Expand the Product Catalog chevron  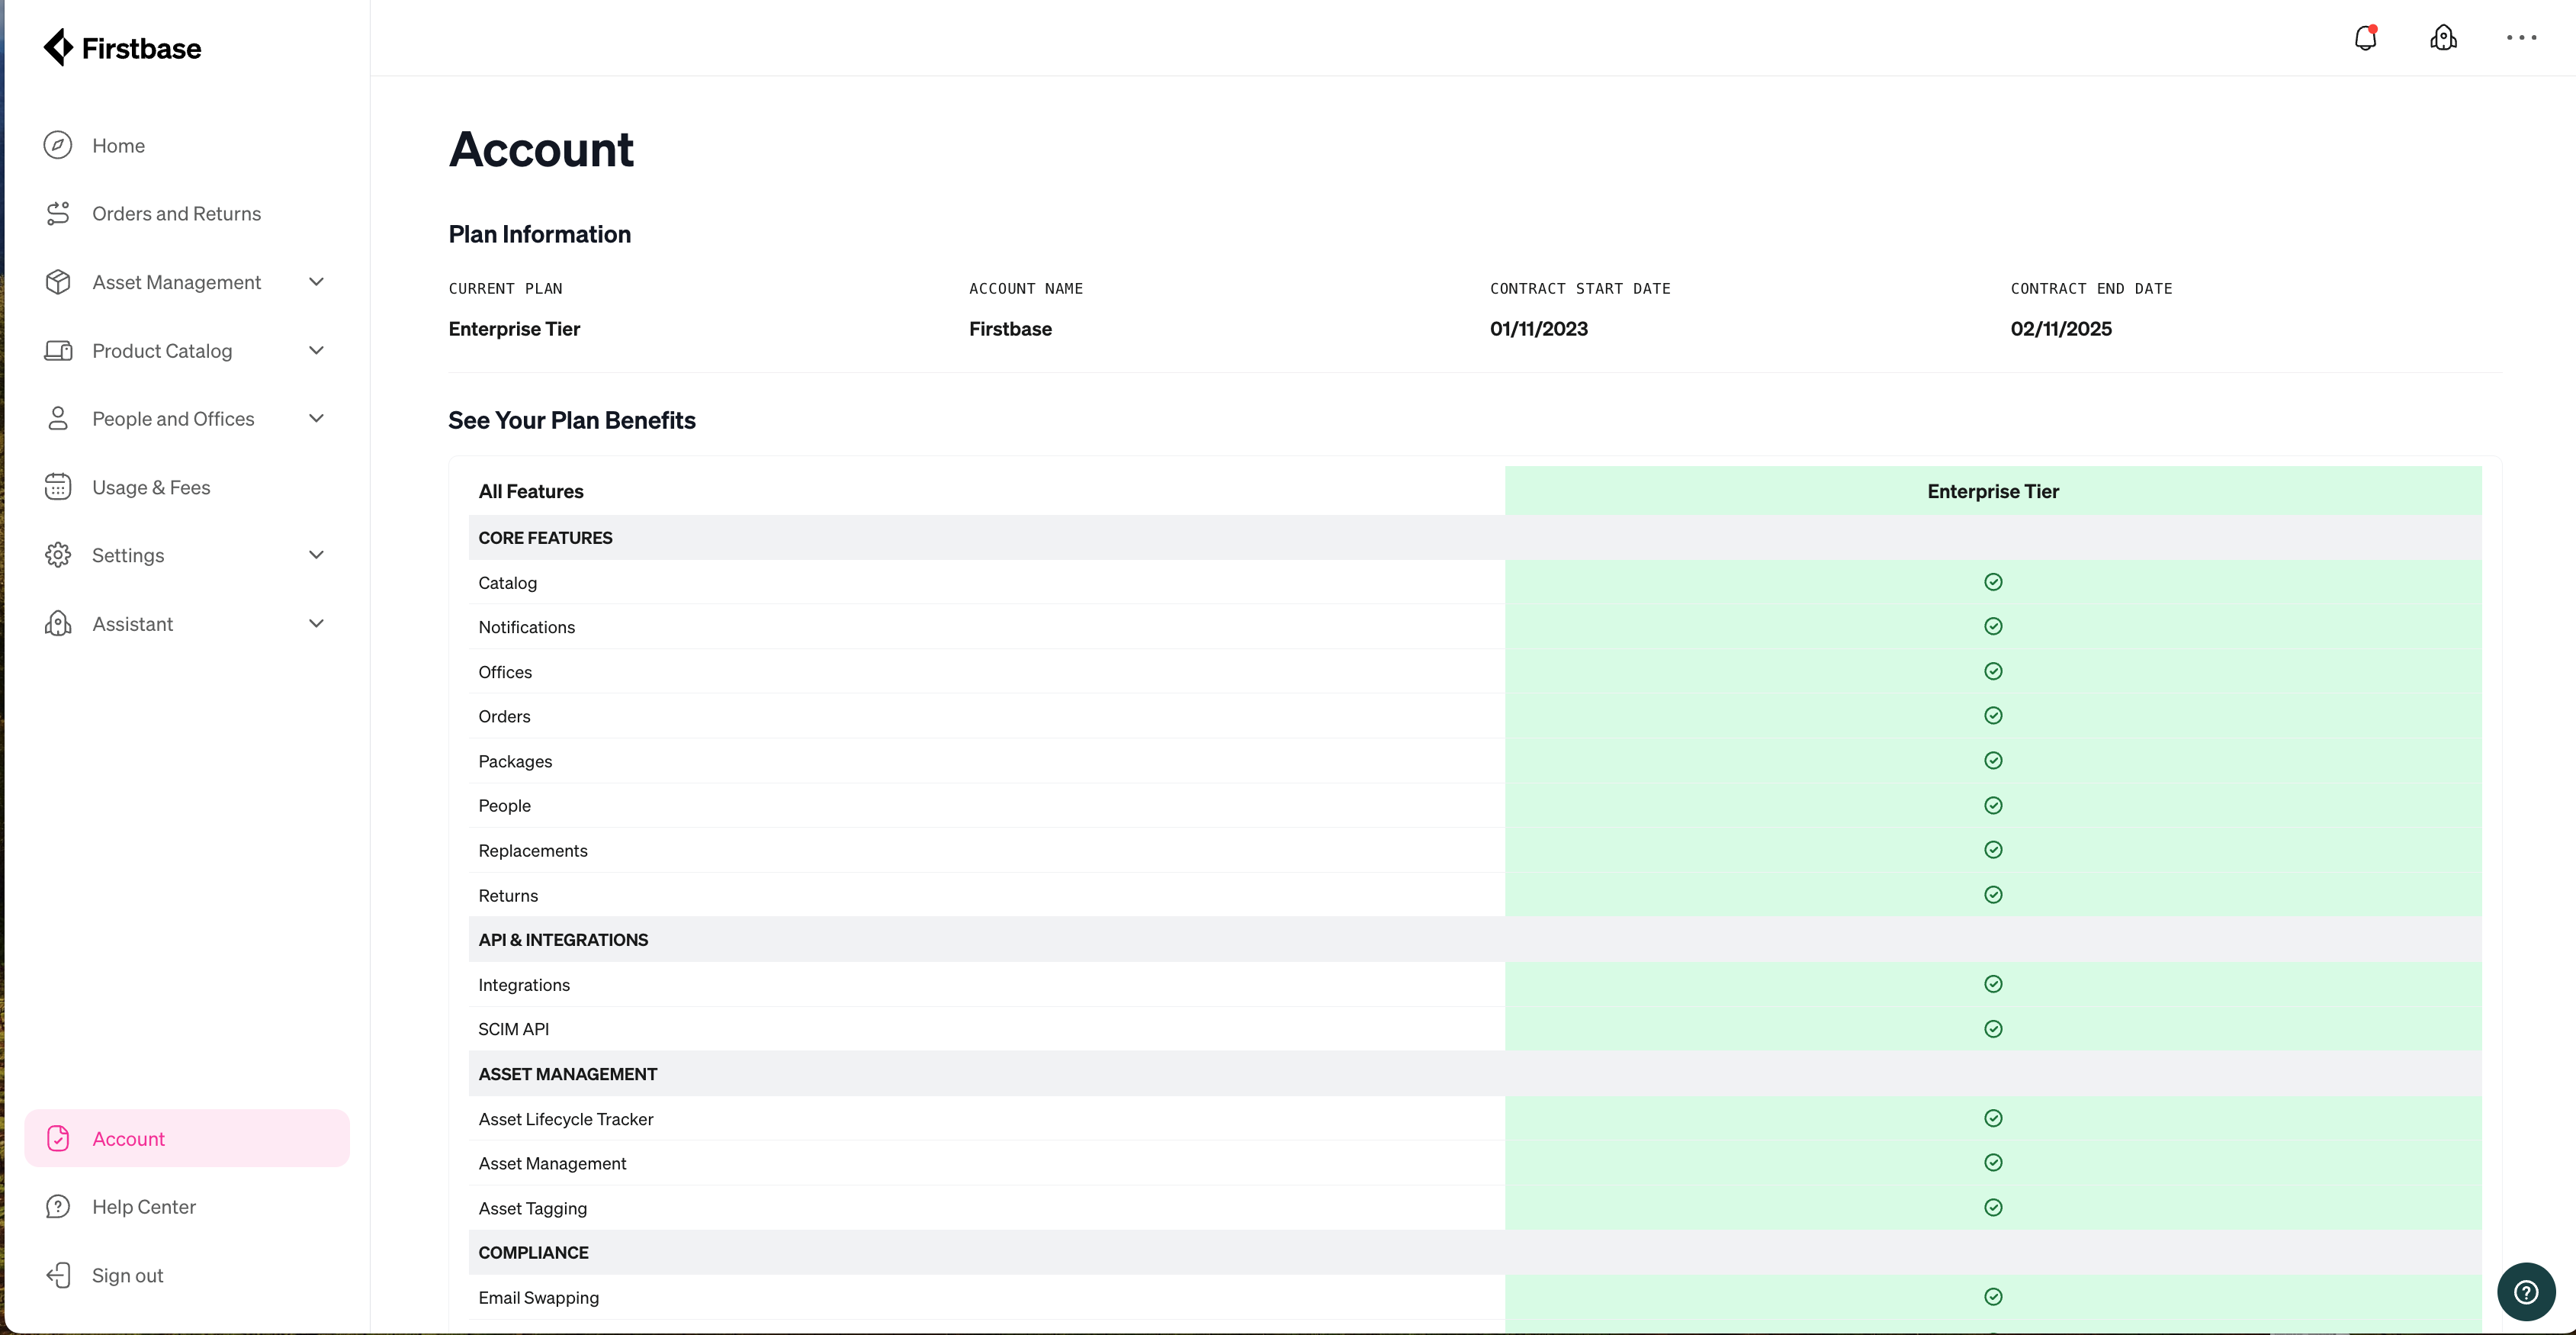coord(316,350)
